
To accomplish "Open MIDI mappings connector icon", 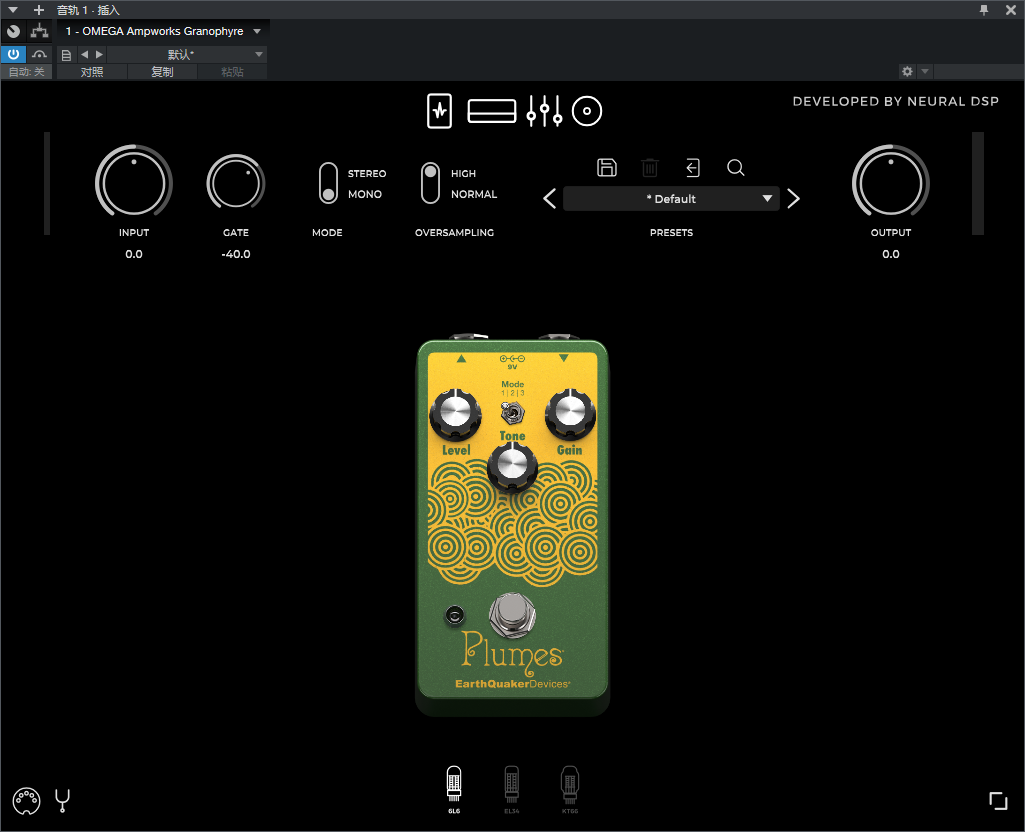I will click(26, 801).
